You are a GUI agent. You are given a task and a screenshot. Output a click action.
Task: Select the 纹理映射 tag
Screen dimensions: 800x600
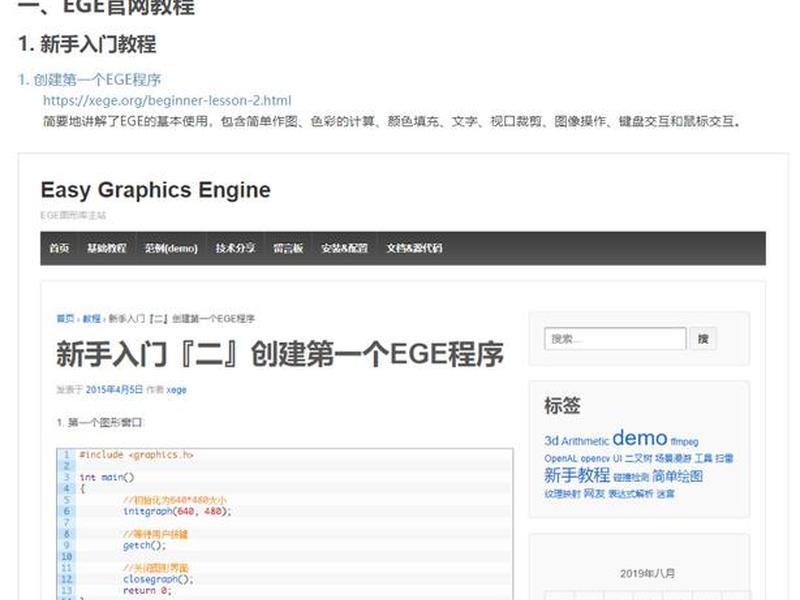[x=562, y=493]
